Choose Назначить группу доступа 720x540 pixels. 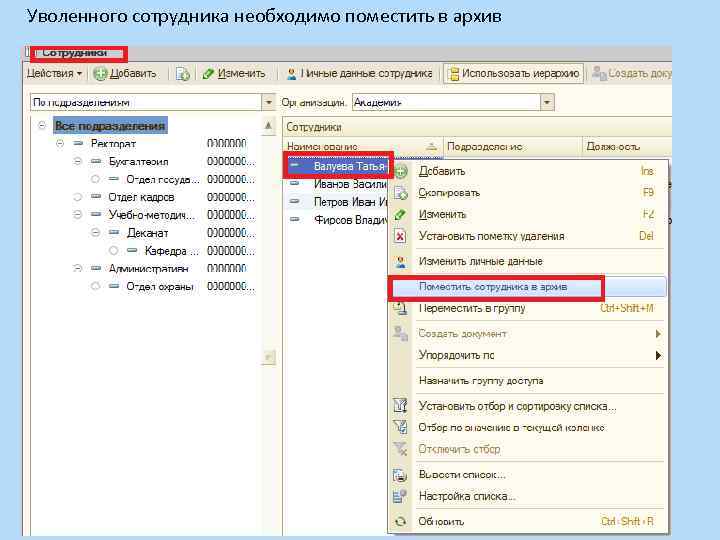tap(528, 381)
